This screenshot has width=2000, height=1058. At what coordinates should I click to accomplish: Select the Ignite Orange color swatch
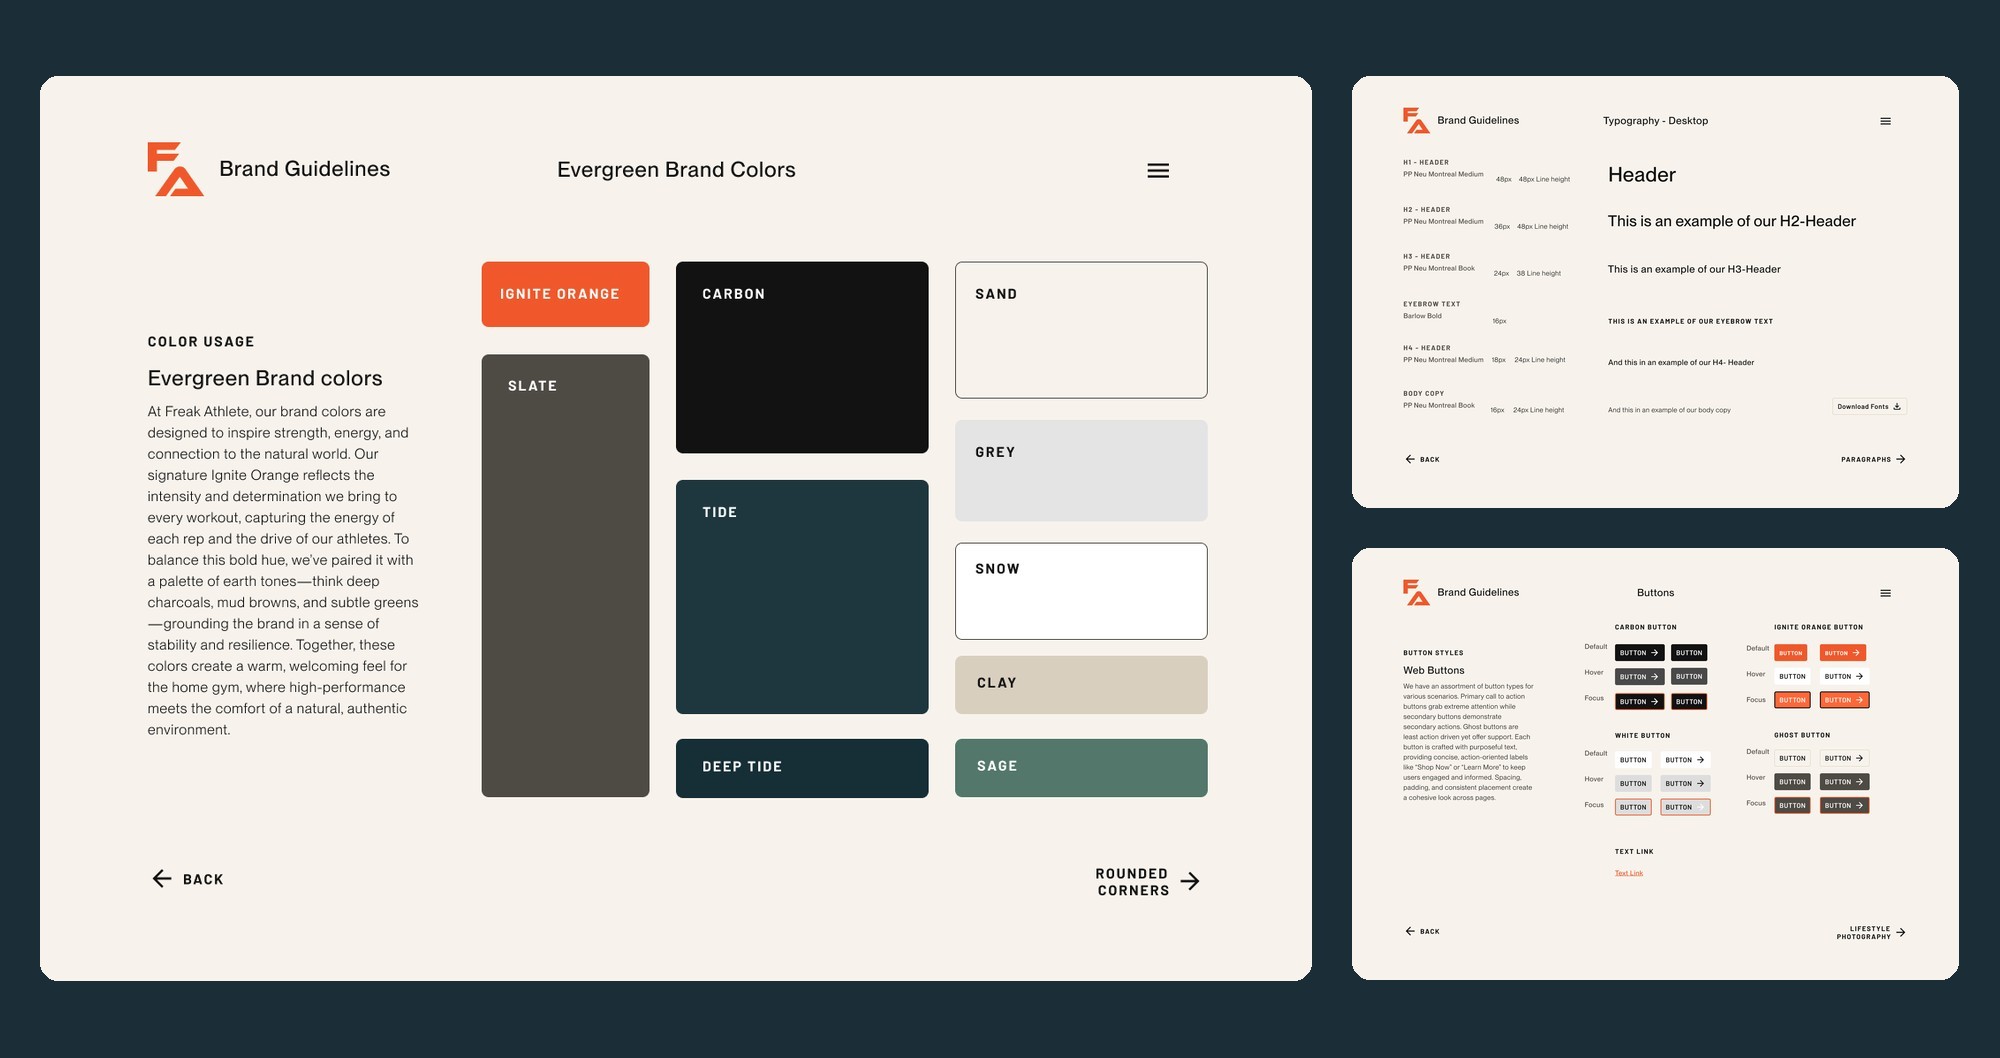565,294
